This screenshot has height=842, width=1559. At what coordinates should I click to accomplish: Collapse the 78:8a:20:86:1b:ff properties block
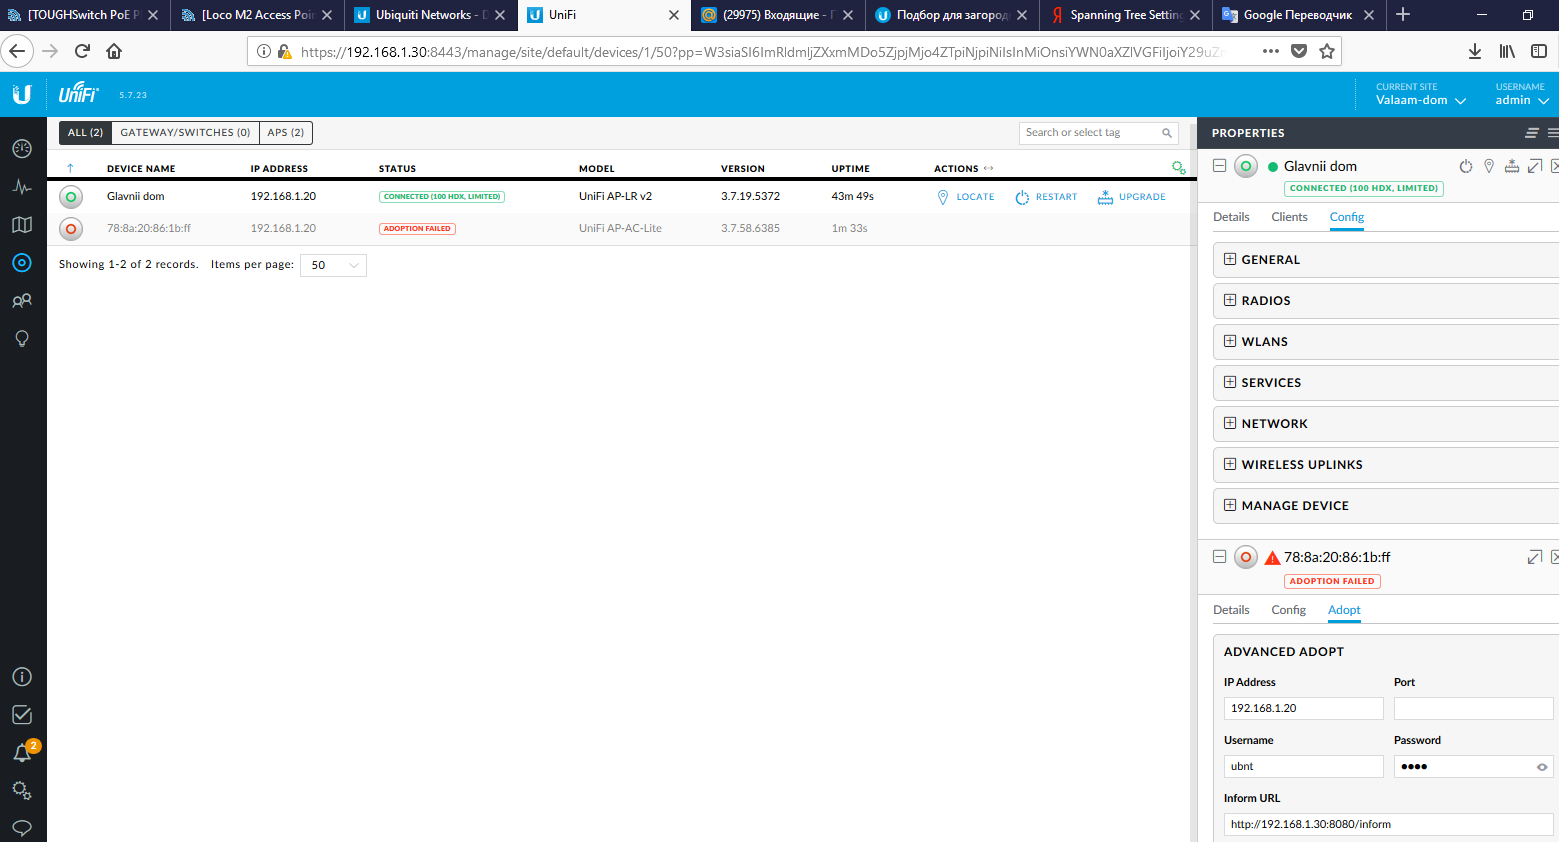coord(1220,557)
